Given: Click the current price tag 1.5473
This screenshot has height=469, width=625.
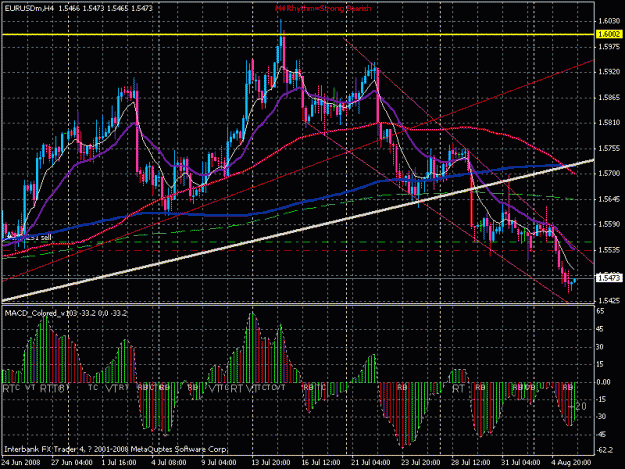Looking at the screenshot, I should coord(609,277).
